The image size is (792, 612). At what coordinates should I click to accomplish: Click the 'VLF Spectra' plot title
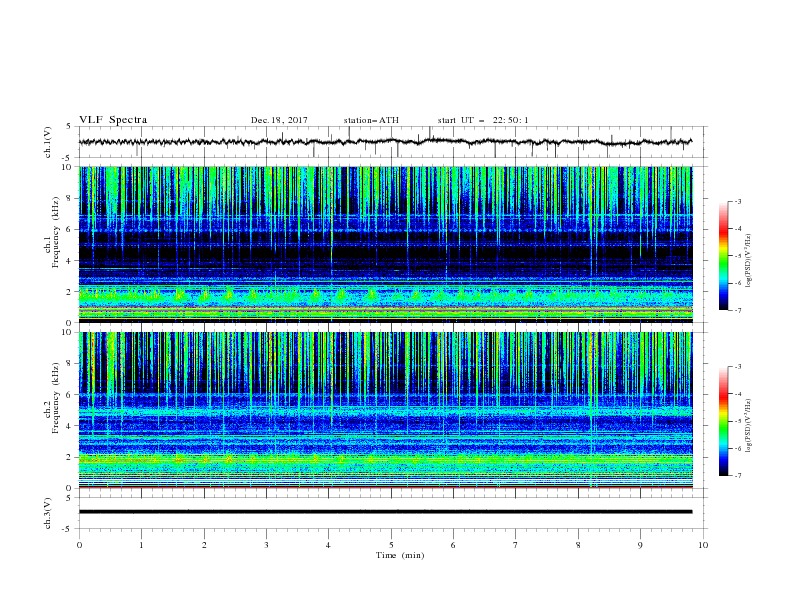pos(113,120)
